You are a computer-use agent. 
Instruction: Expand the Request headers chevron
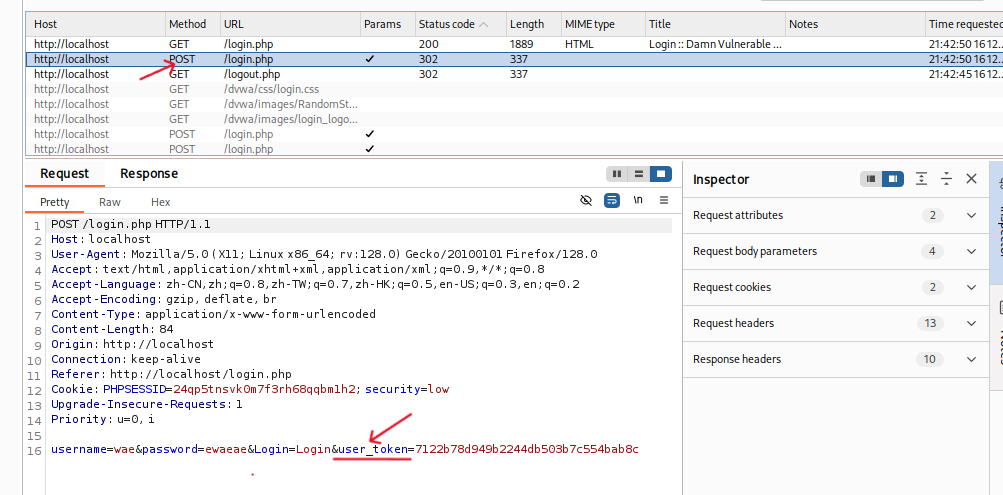point(972,324)
